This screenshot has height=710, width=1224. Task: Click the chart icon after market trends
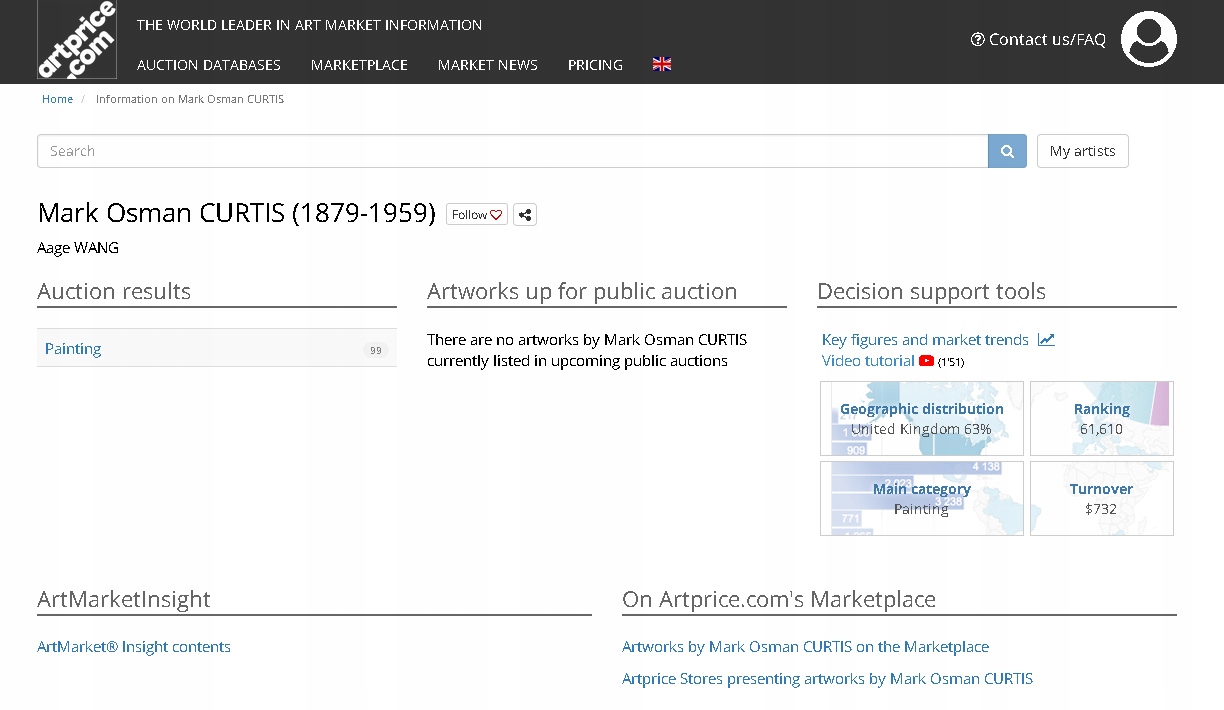tap(1046, 340)
